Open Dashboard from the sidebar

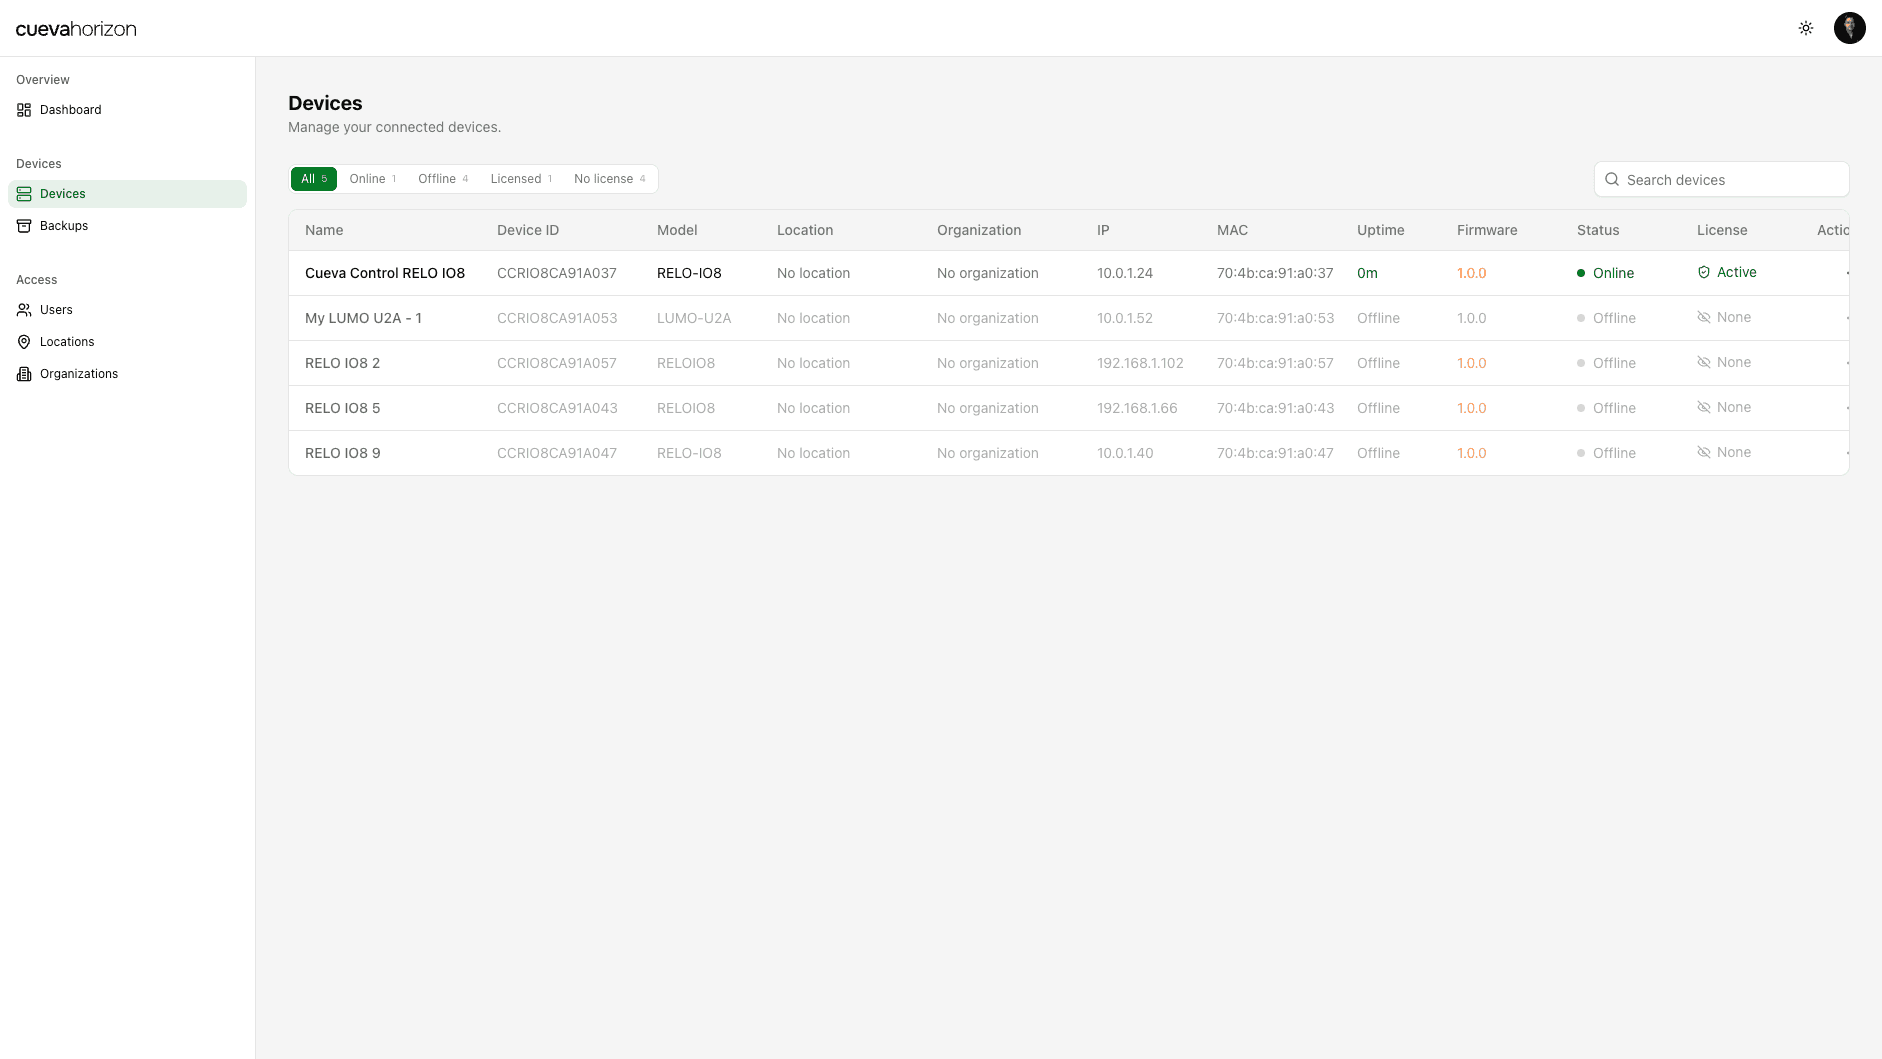click(127, 110)
